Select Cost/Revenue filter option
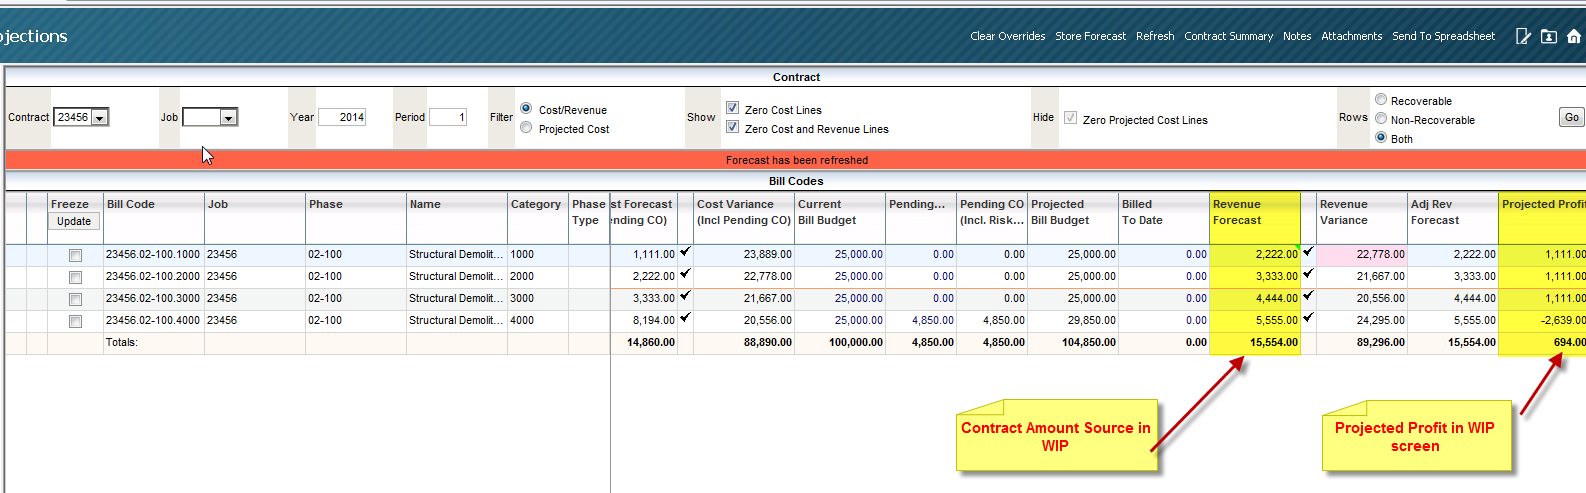The image size is (1586, 493). click(526, 108)
